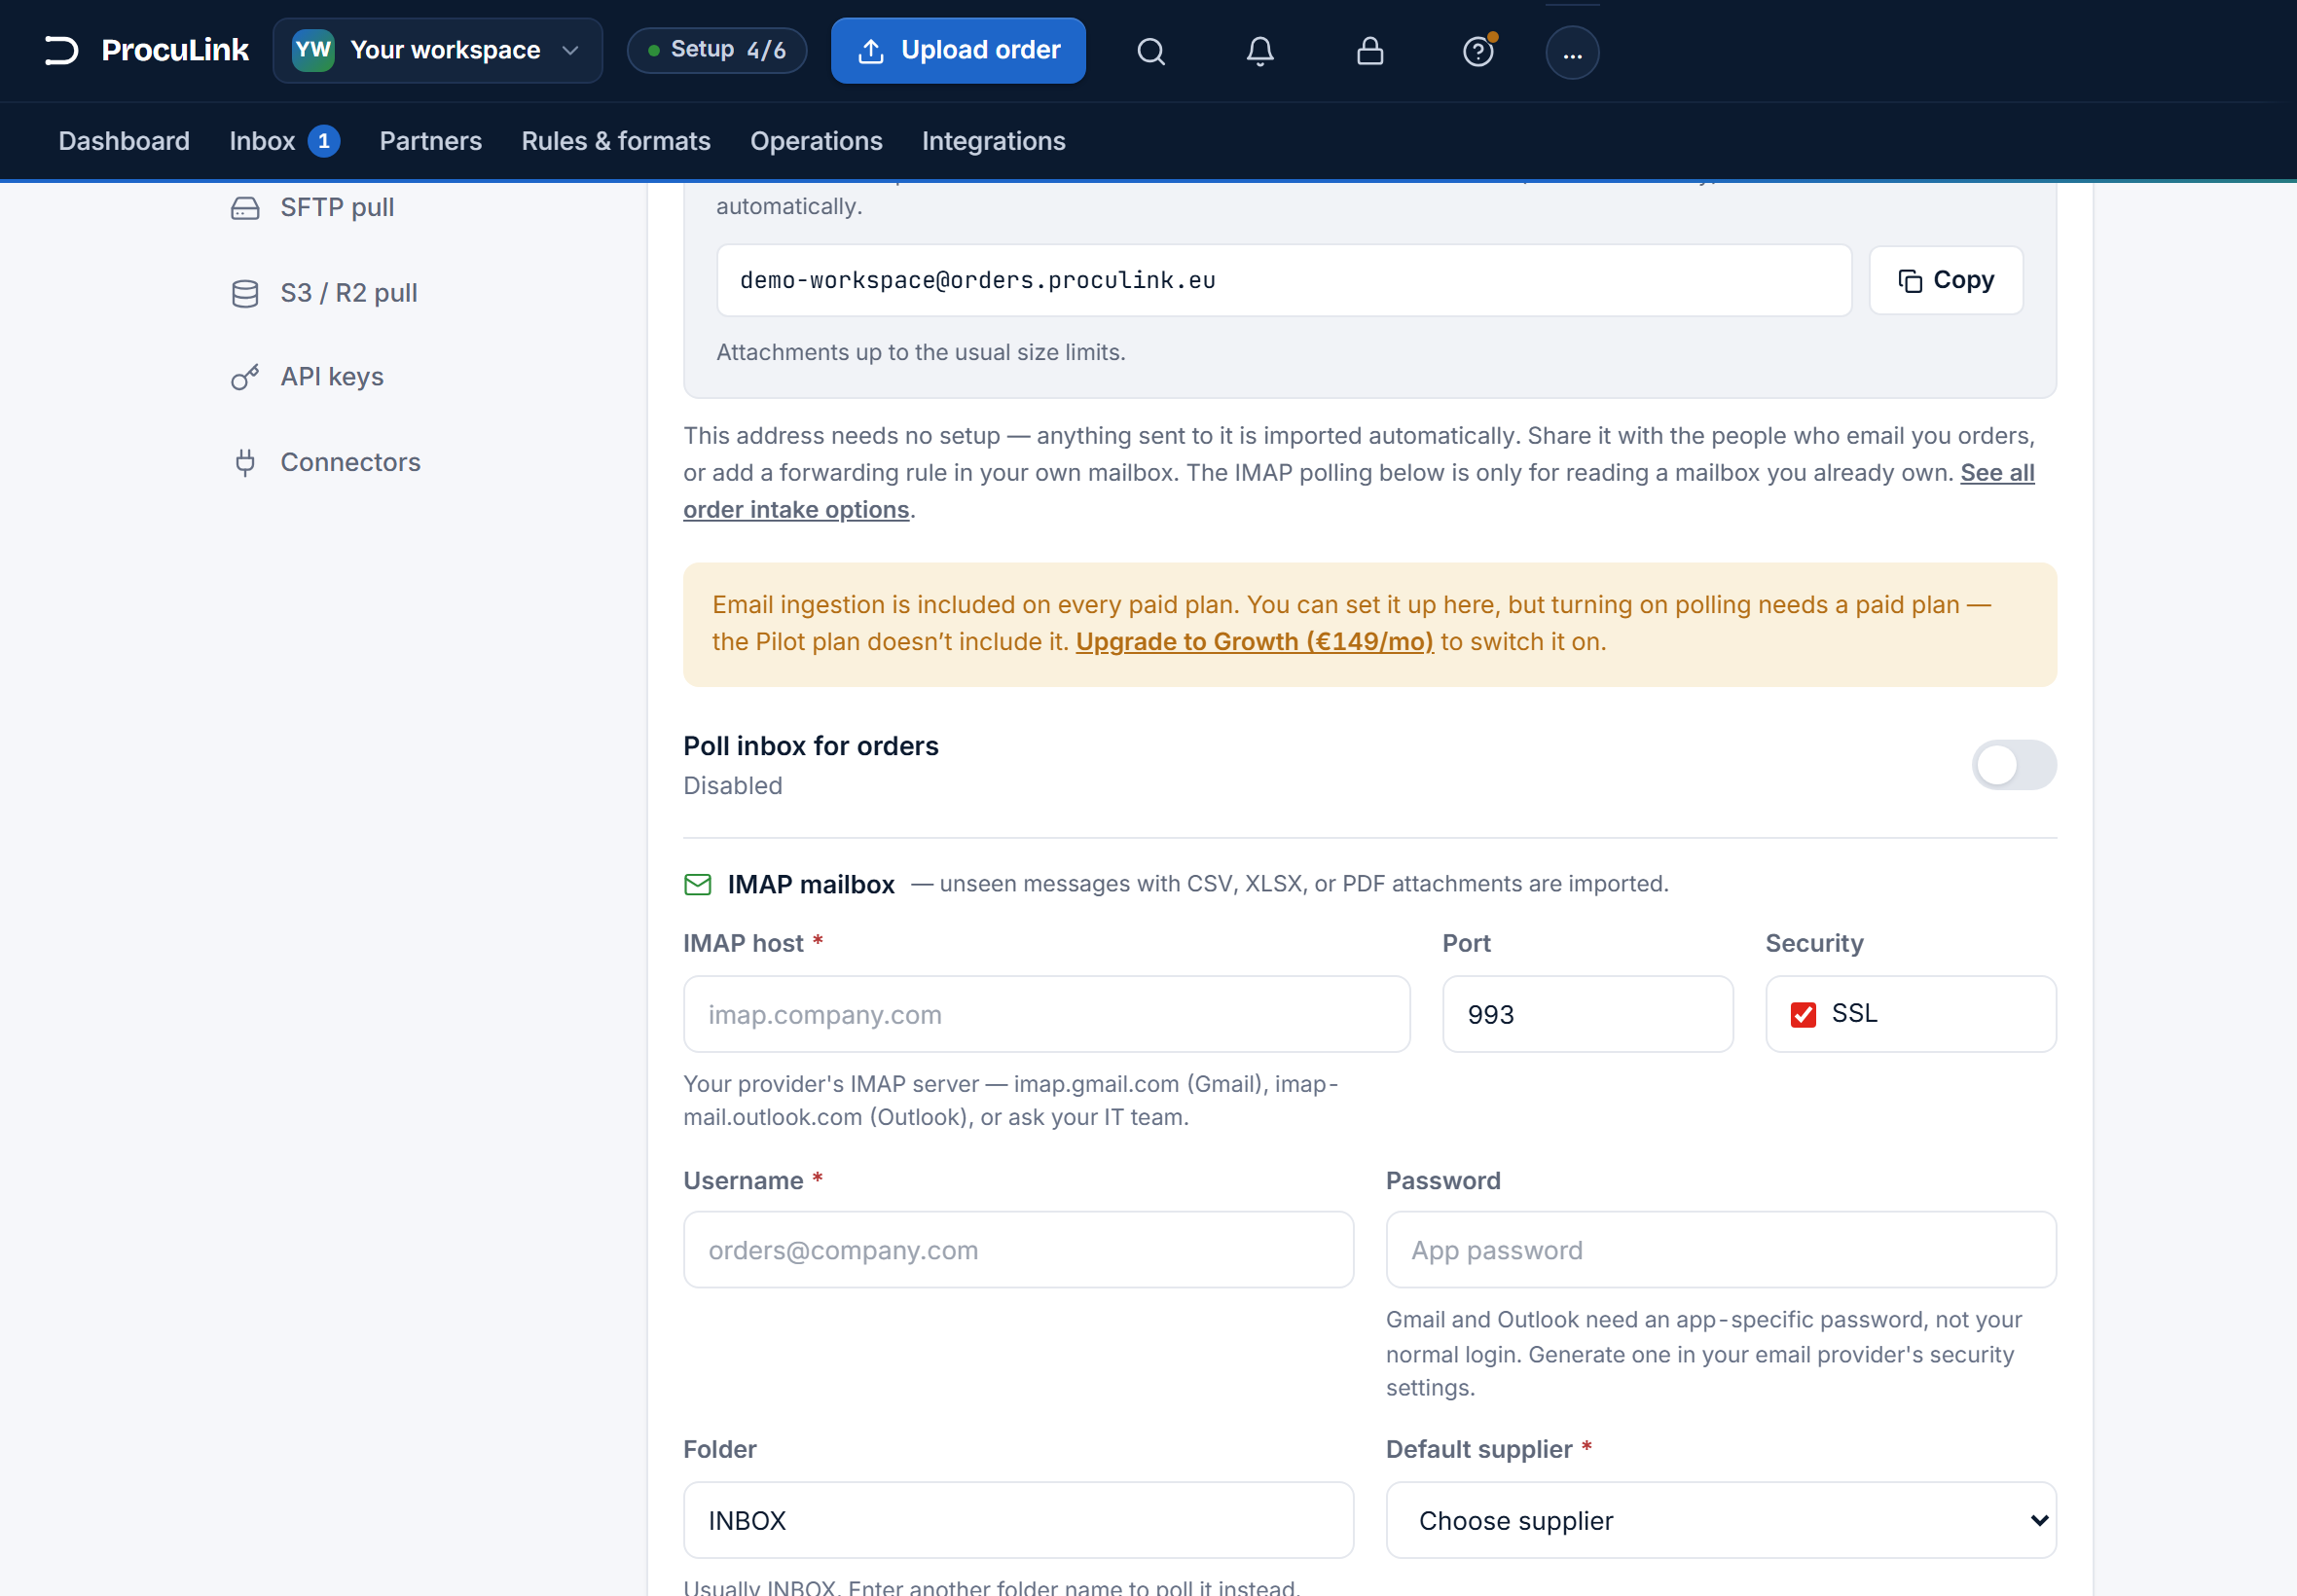The image size is (2297, 1596).
Task: Go to the Dashboard tab
Action: coord(124,141)
